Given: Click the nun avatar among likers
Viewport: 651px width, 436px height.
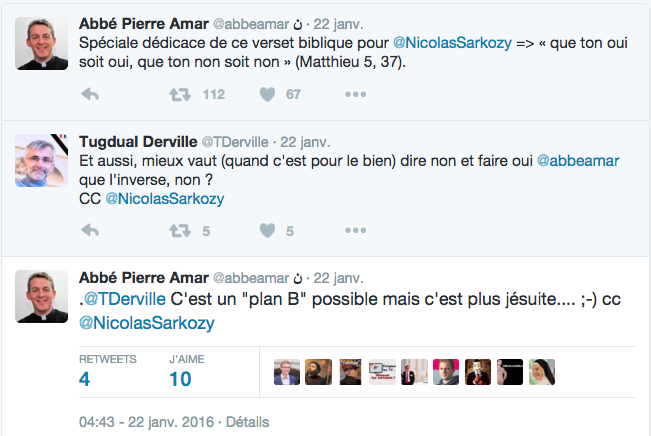Looking at the screenshot, I should tap(542, 372).
